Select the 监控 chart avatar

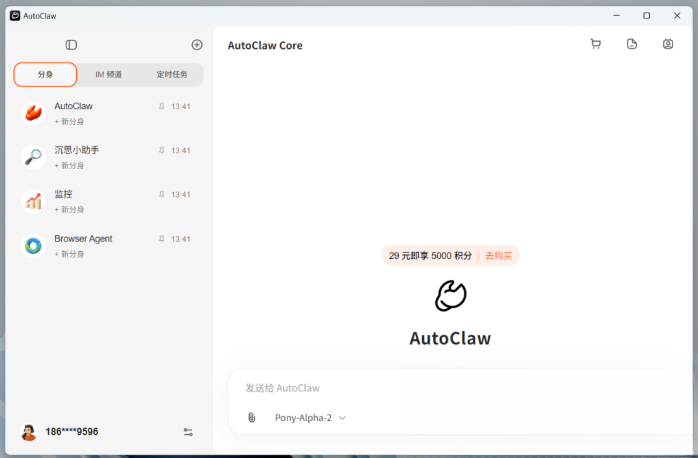(33, 201)
